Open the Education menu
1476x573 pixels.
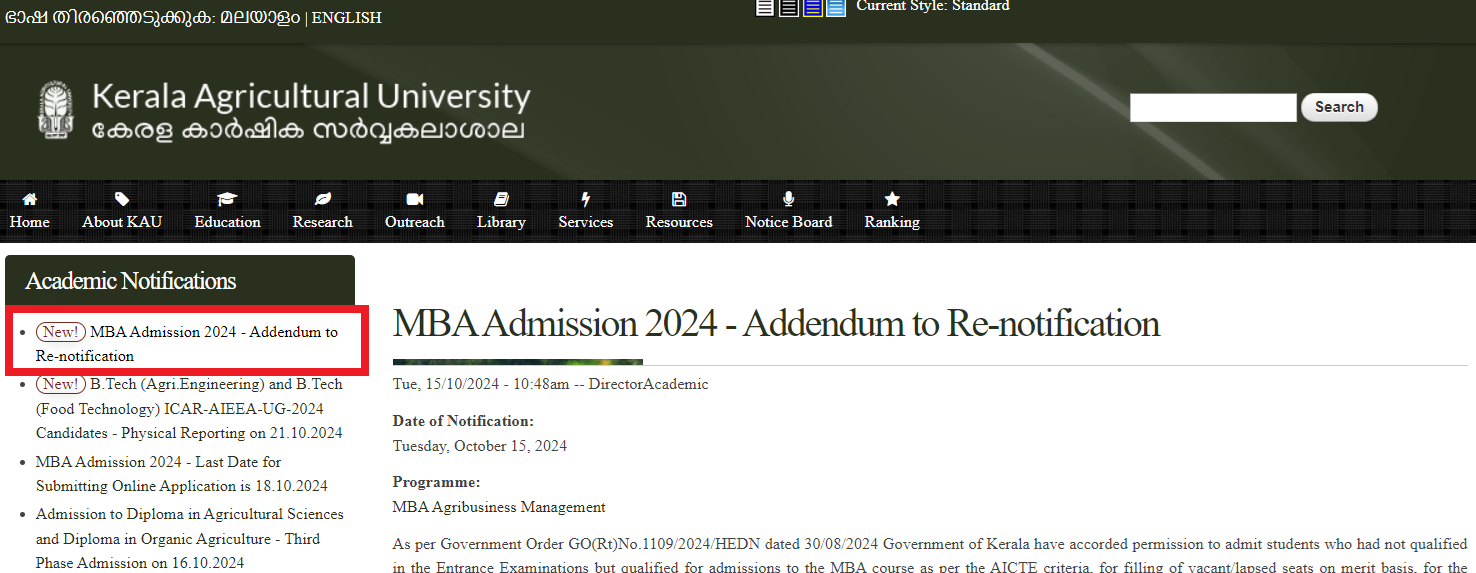click(x=227, y=222)
